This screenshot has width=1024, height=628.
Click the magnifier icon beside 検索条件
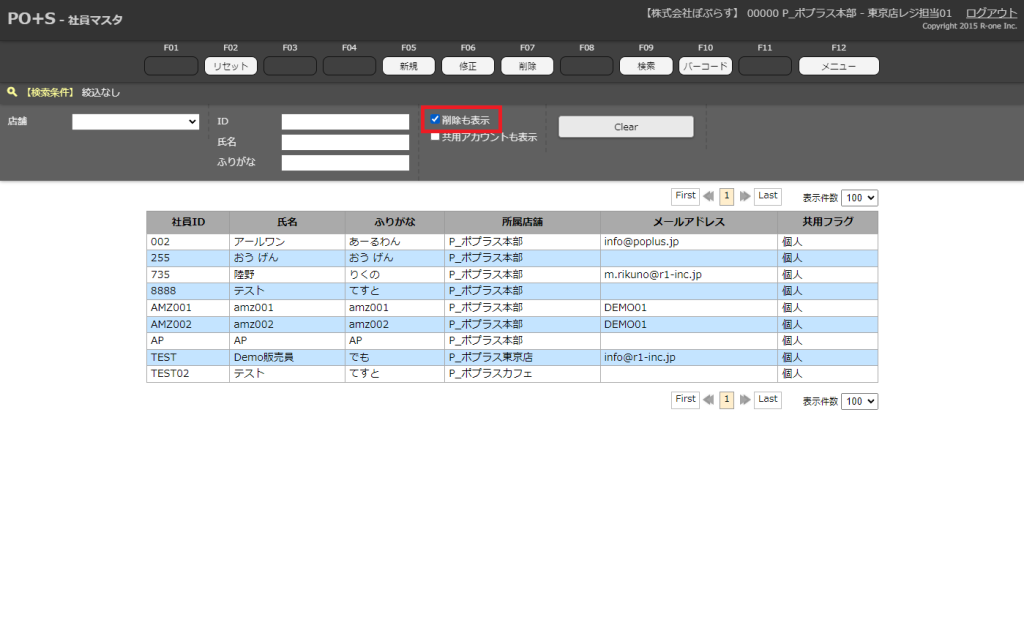12,92
